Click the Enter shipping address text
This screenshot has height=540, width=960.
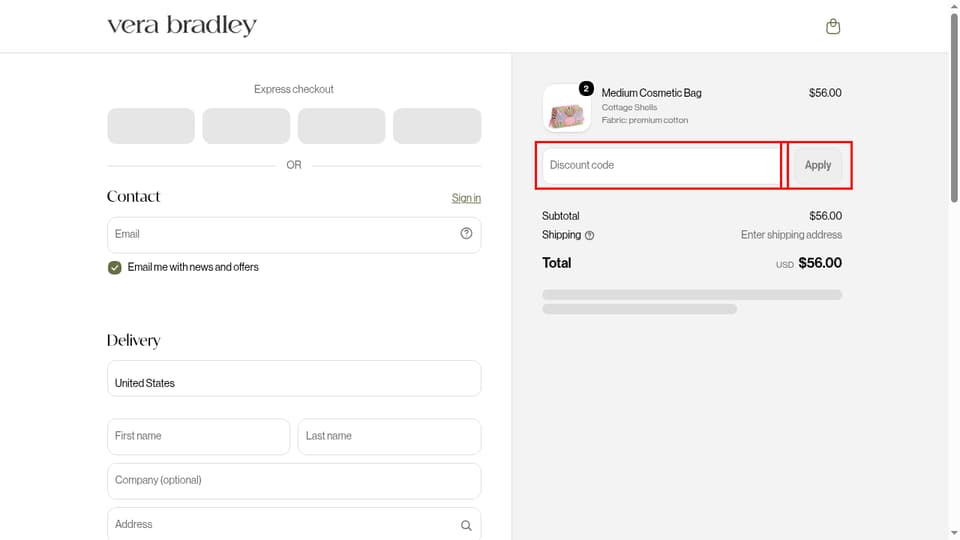[791, 235]
